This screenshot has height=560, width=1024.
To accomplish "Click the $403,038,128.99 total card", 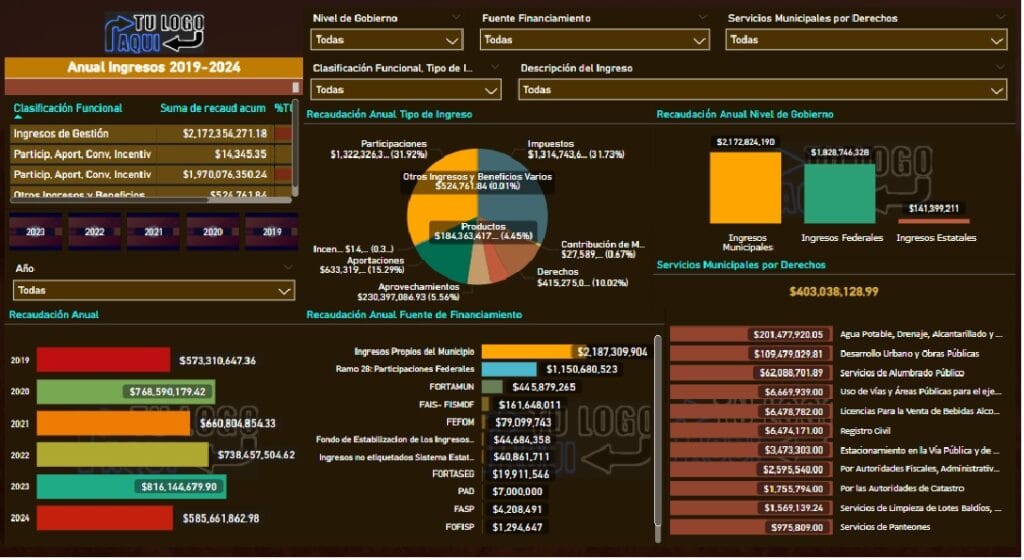I will click(x=833, y=291).
